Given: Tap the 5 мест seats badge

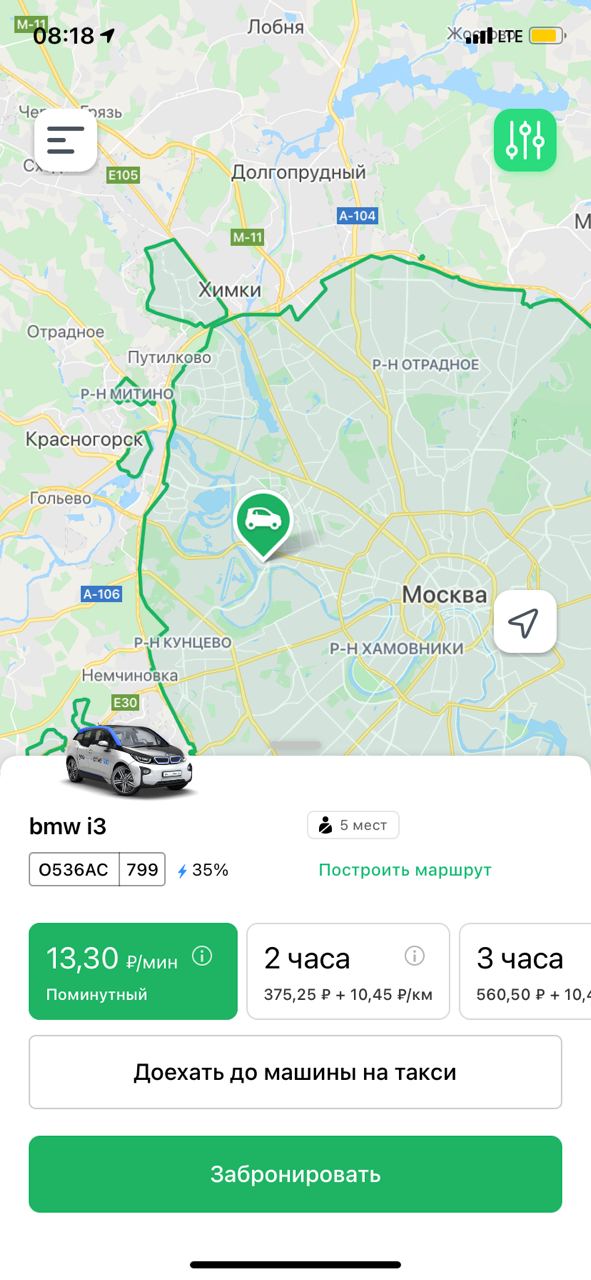Looking at the screenshot, I should [353, 825].
